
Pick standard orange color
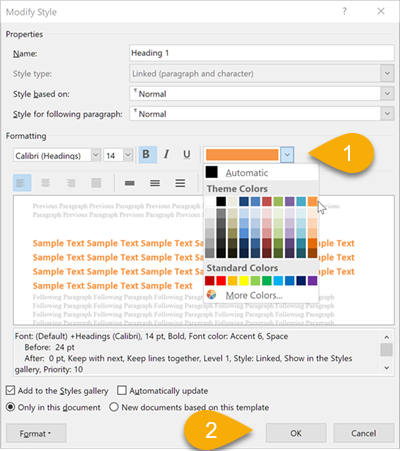(233, 281)
